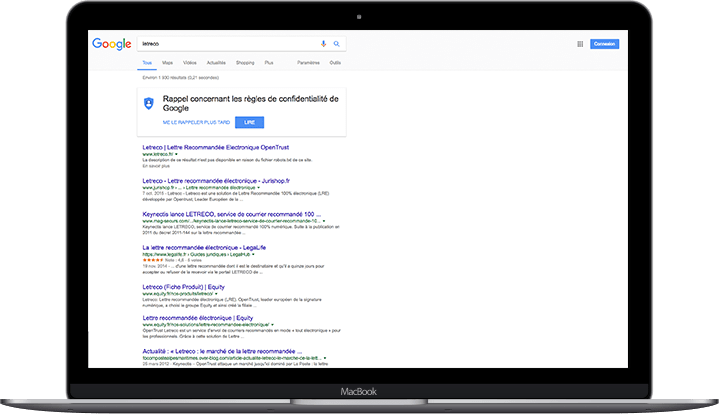Open La lettre recommandée électronique LegalLife result
Screen dimensions: 719x417
(x=204, y=248)
